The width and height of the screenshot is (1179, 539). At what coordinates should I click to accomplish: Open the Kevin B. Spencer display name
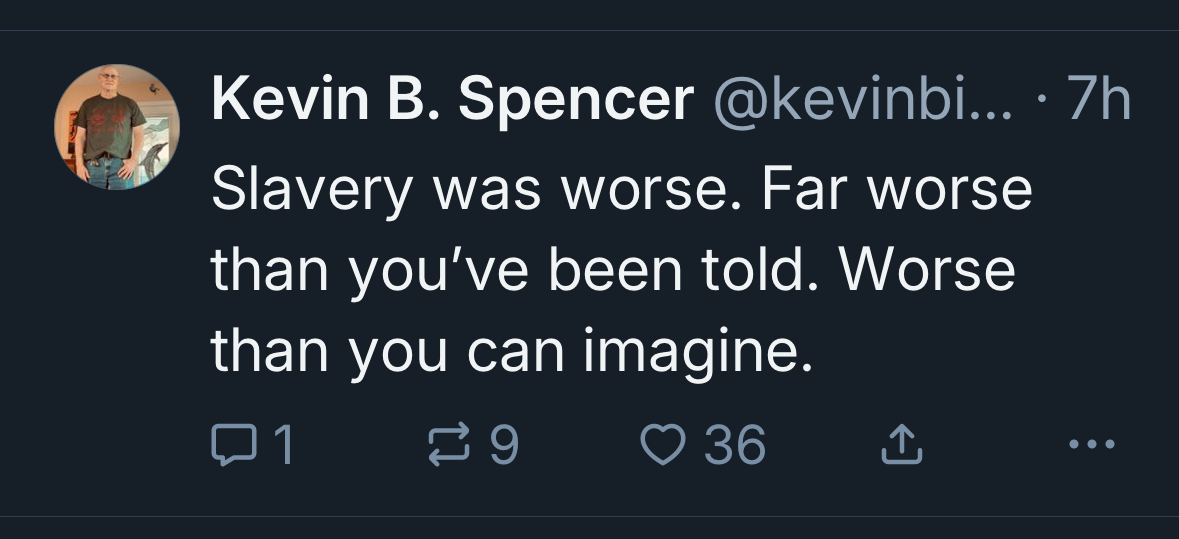[452, 100]
